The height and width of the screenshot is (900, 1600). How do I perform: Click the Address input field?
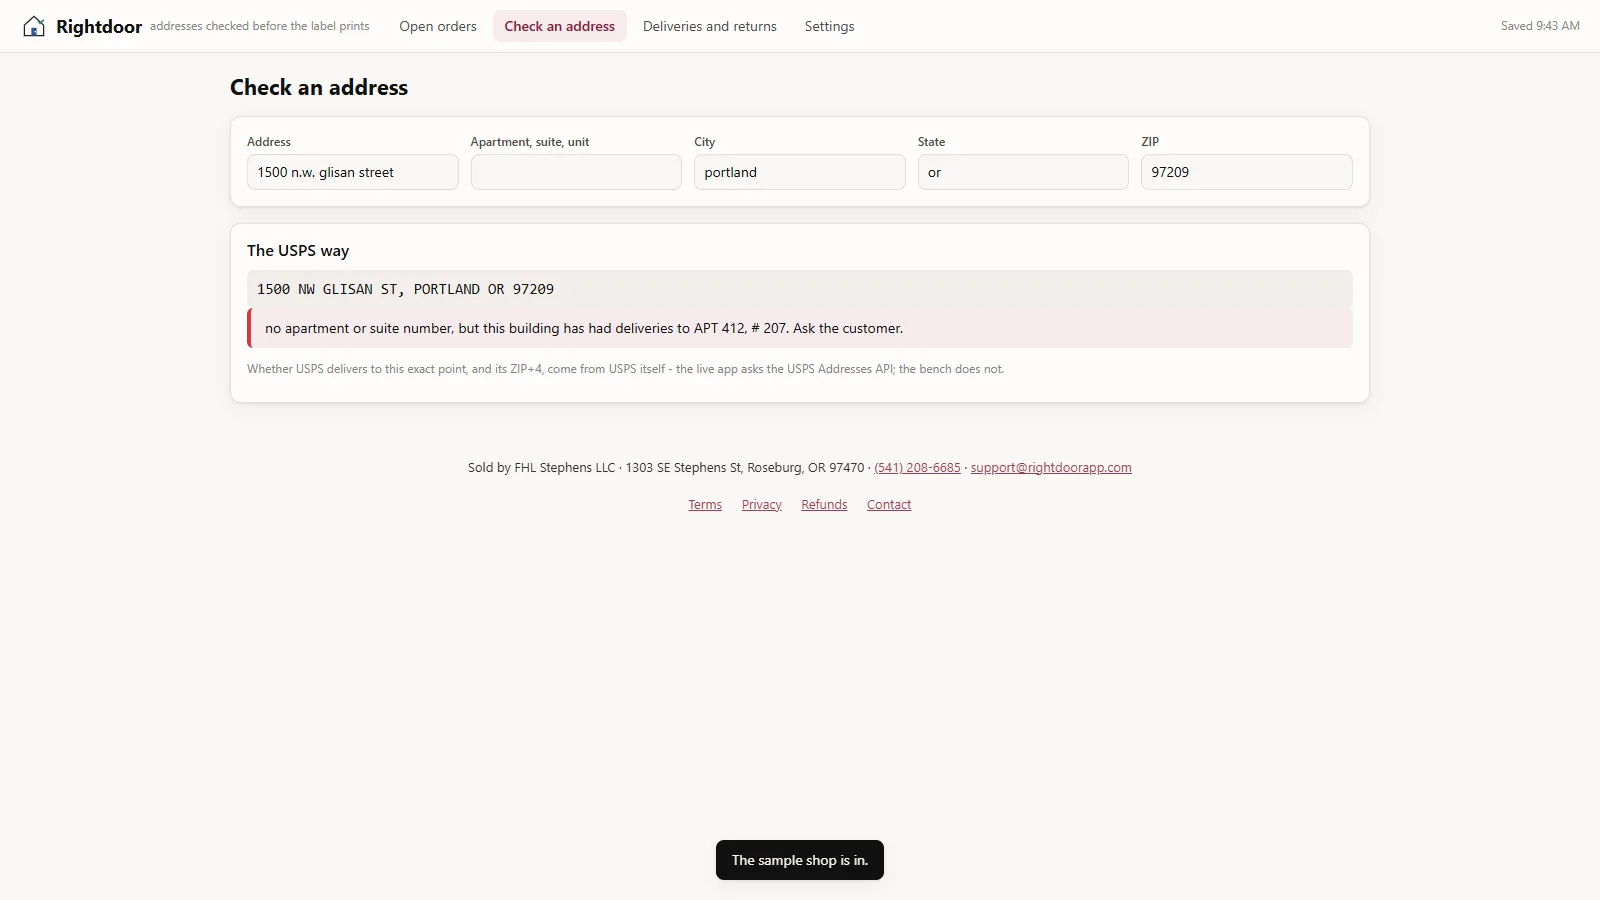click(x=352, y=172)
